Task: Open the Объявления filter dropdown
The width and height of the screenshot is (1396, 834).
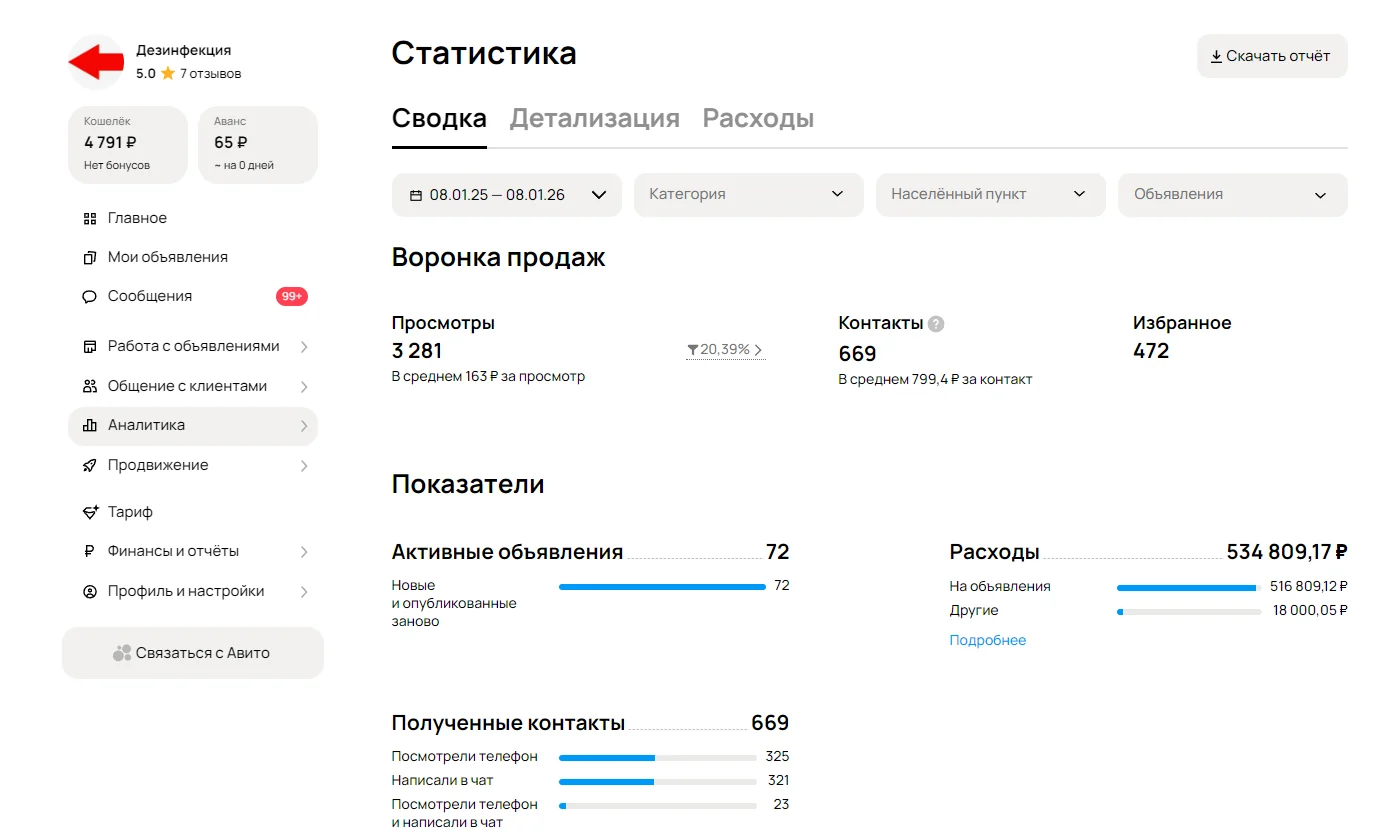Action: click(x=1233, y=195)
